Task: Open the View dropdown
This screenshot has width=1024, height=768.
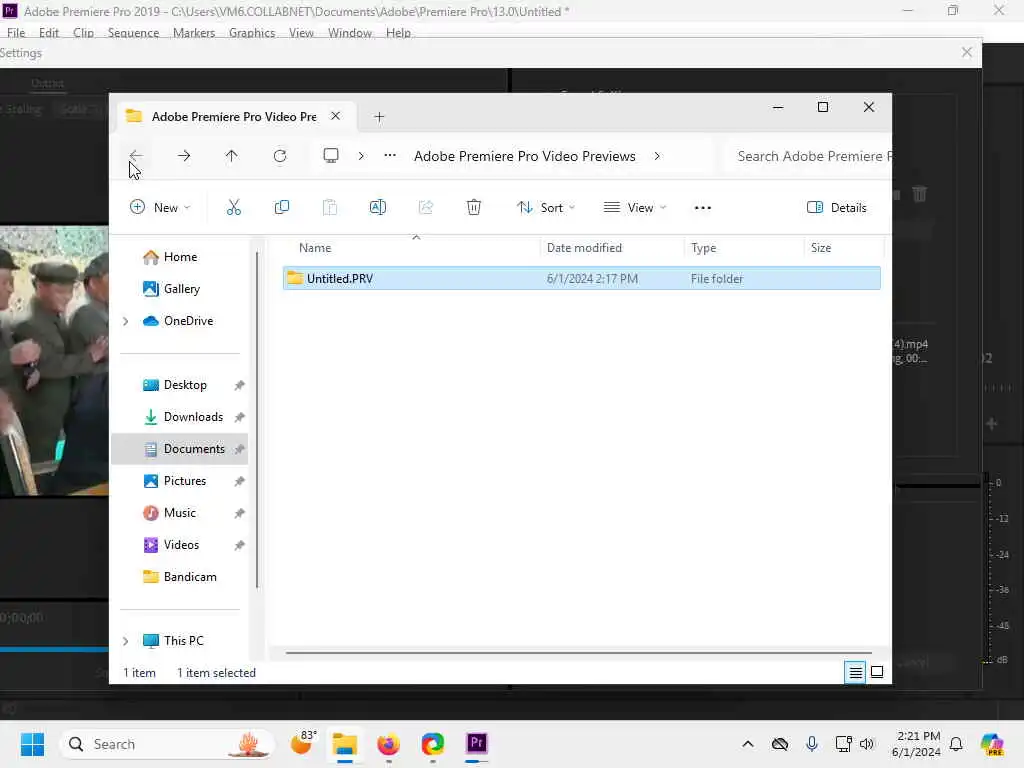Action: (x=635, y=208)
